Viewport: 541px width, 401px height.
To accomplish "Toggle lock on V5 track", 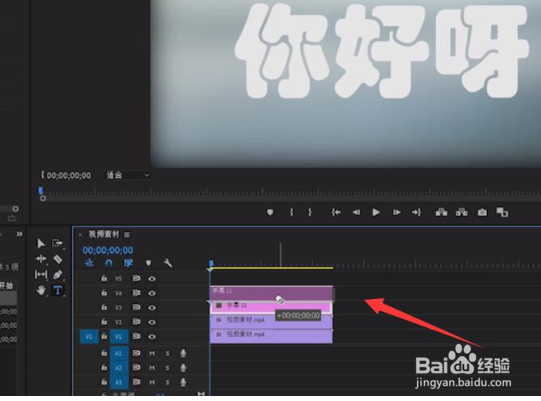I will coord(104,278).
